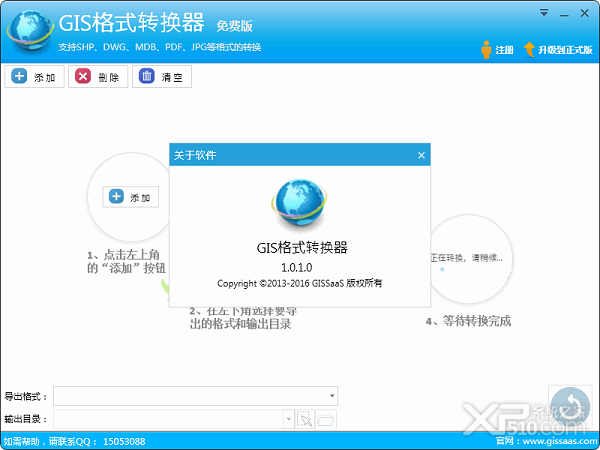Image resolution: width=600 pixels, height=450 pixels.
Task: Click the 输出目录 output directory field
Action: coord(168,419)
